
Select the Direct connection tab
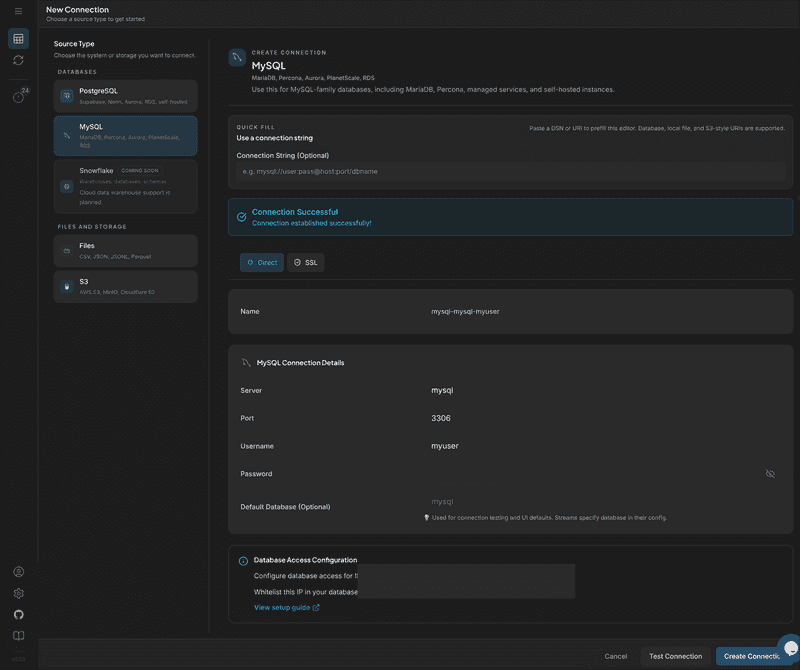coord(262,262)
